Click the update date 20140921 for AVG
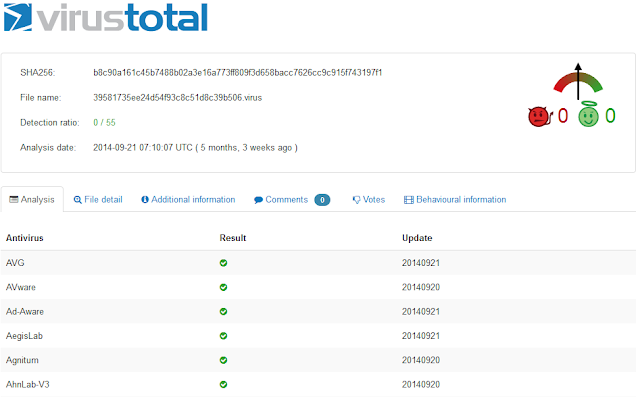This screenshot has height=397, width=640. [x=421, y=263]
